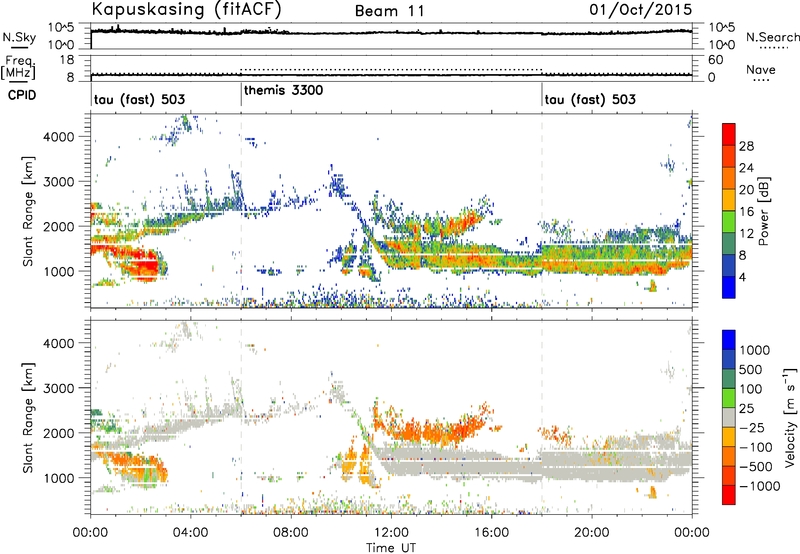Select the 16:00 time tick label
800x554 pixels.
491,533
